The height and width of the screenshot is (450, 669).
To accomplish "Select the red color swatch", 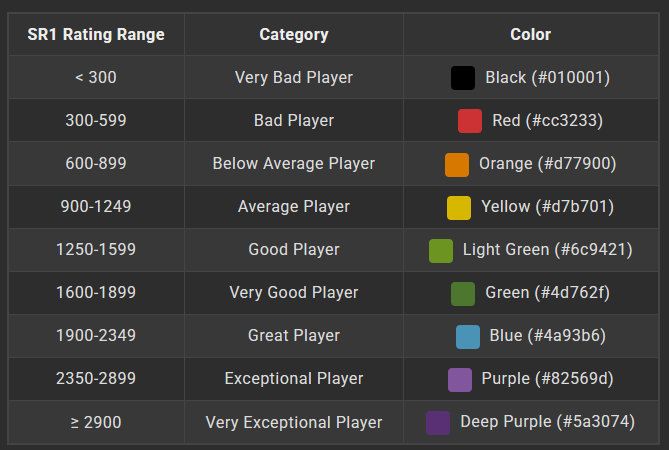I will [470, 121].
